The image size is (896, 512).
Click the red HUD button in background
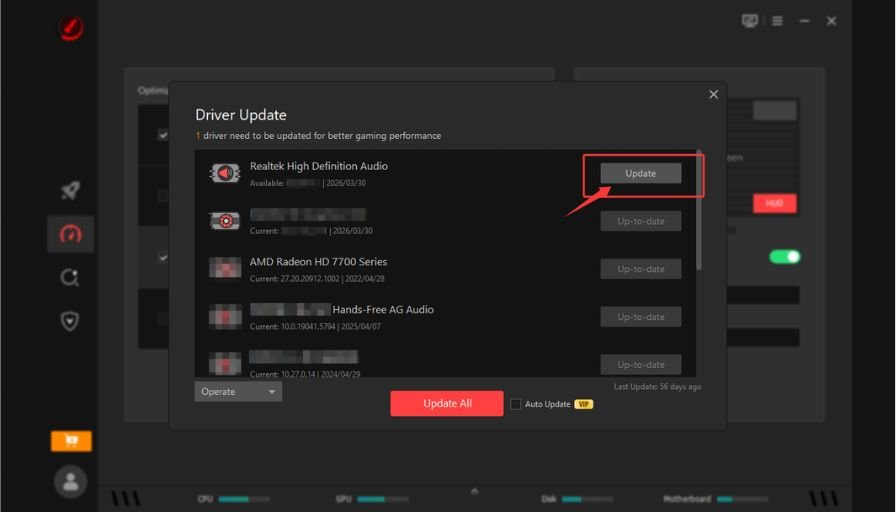(x=774, y=203)
